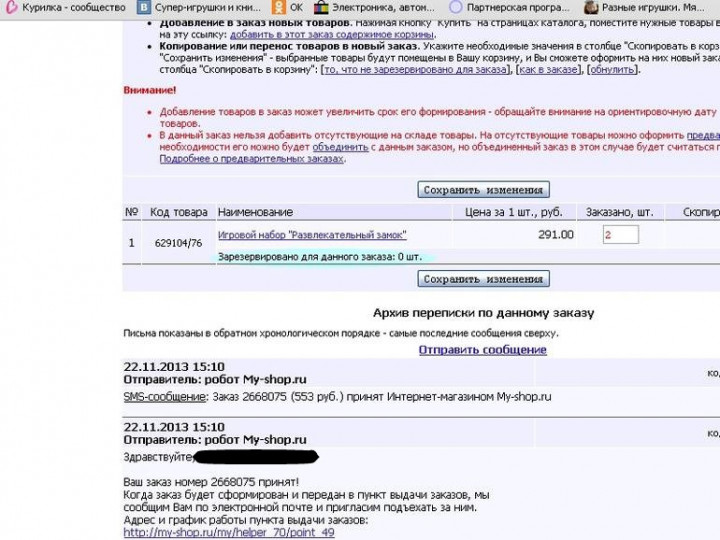Click 'Зарезервировано для данного заказа: 0 шт.' text
The image size is (720, 540).
point(320,257)
